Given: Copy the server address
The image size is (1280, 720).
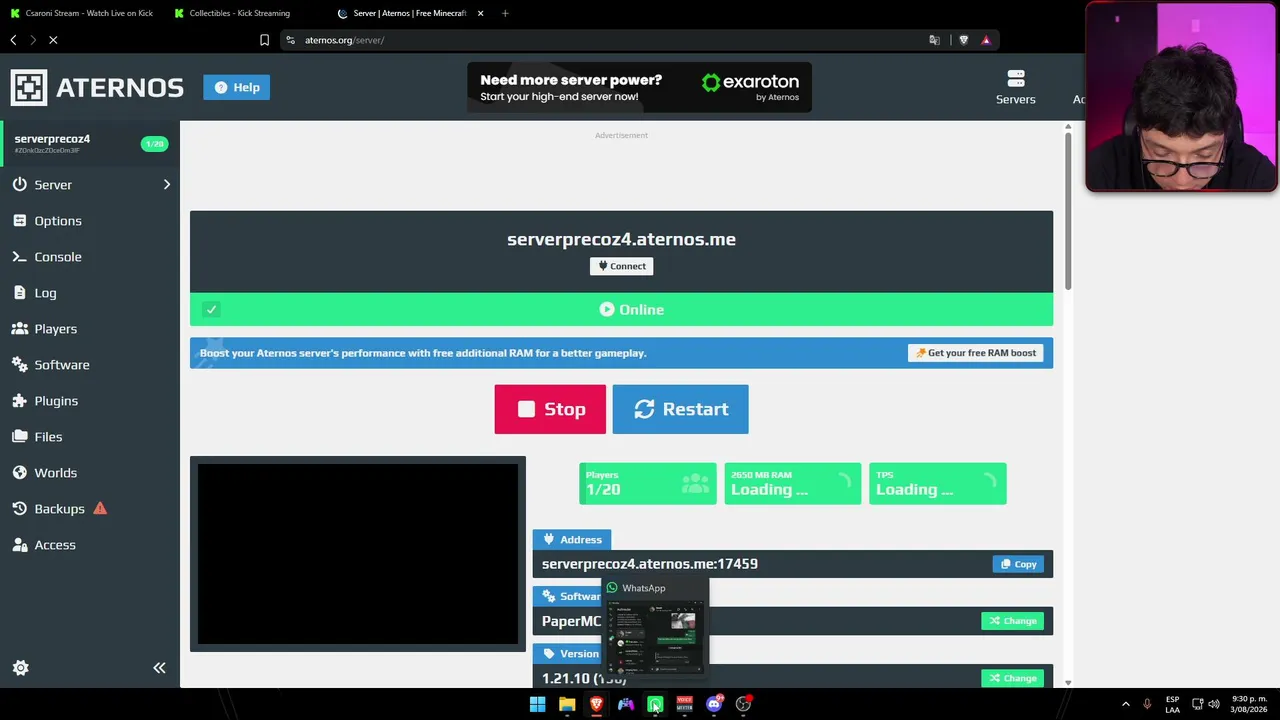Looking at the screenshot, I should (x=1018, y=564).
